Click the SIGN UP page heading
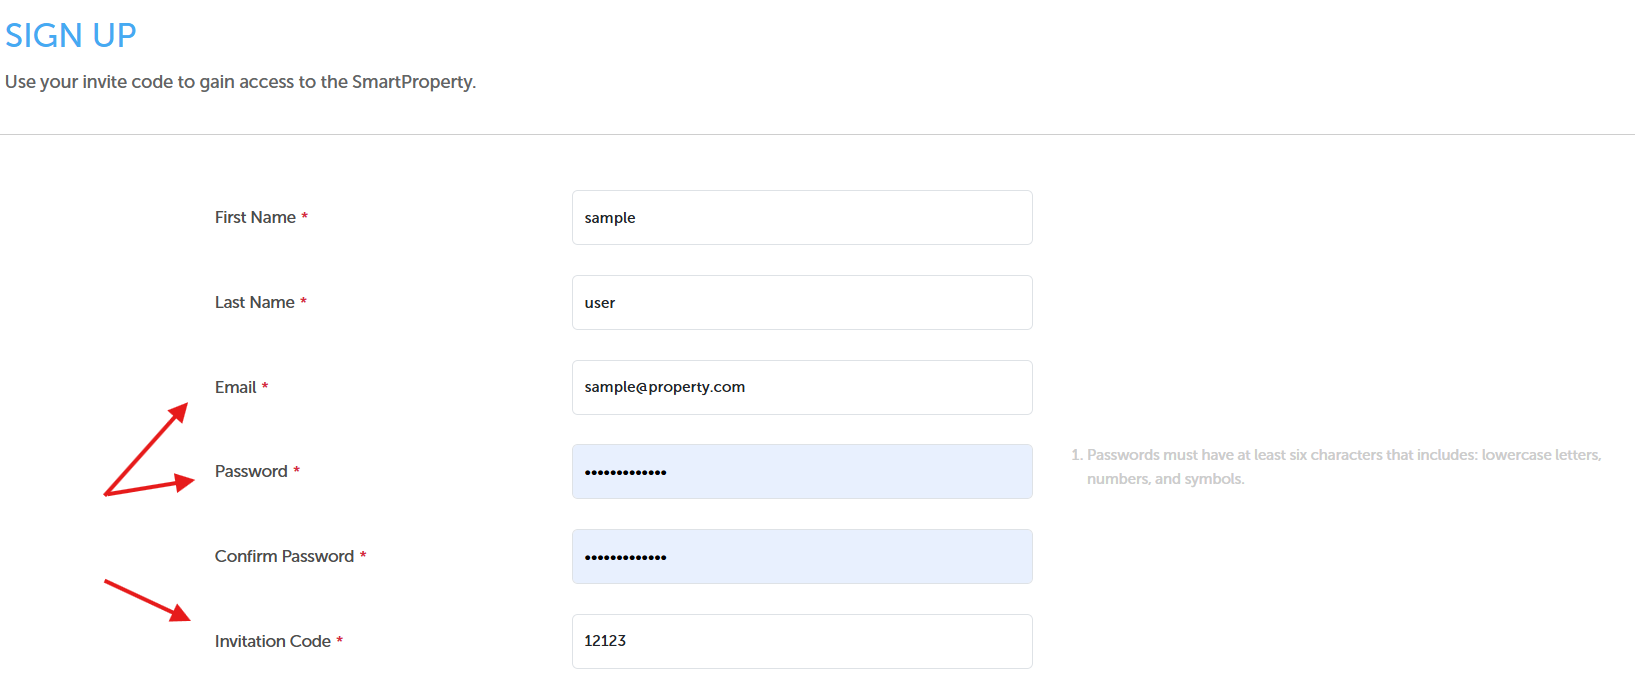This screenshot has height=693, width=1635. point(70,35)
